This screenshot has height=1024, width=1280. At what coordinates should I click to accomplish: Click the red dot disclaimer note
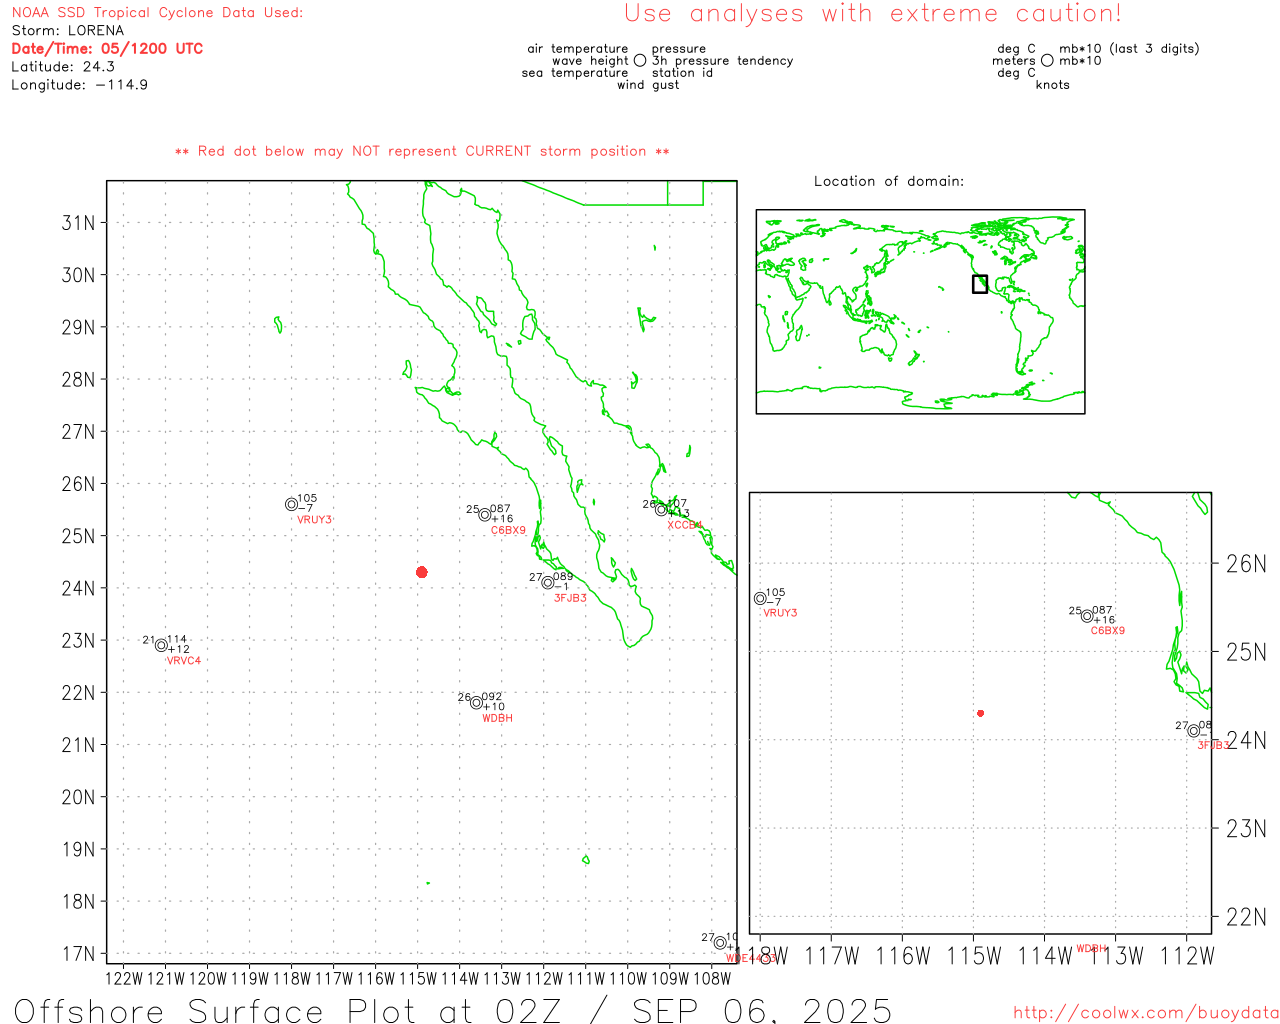422,151
